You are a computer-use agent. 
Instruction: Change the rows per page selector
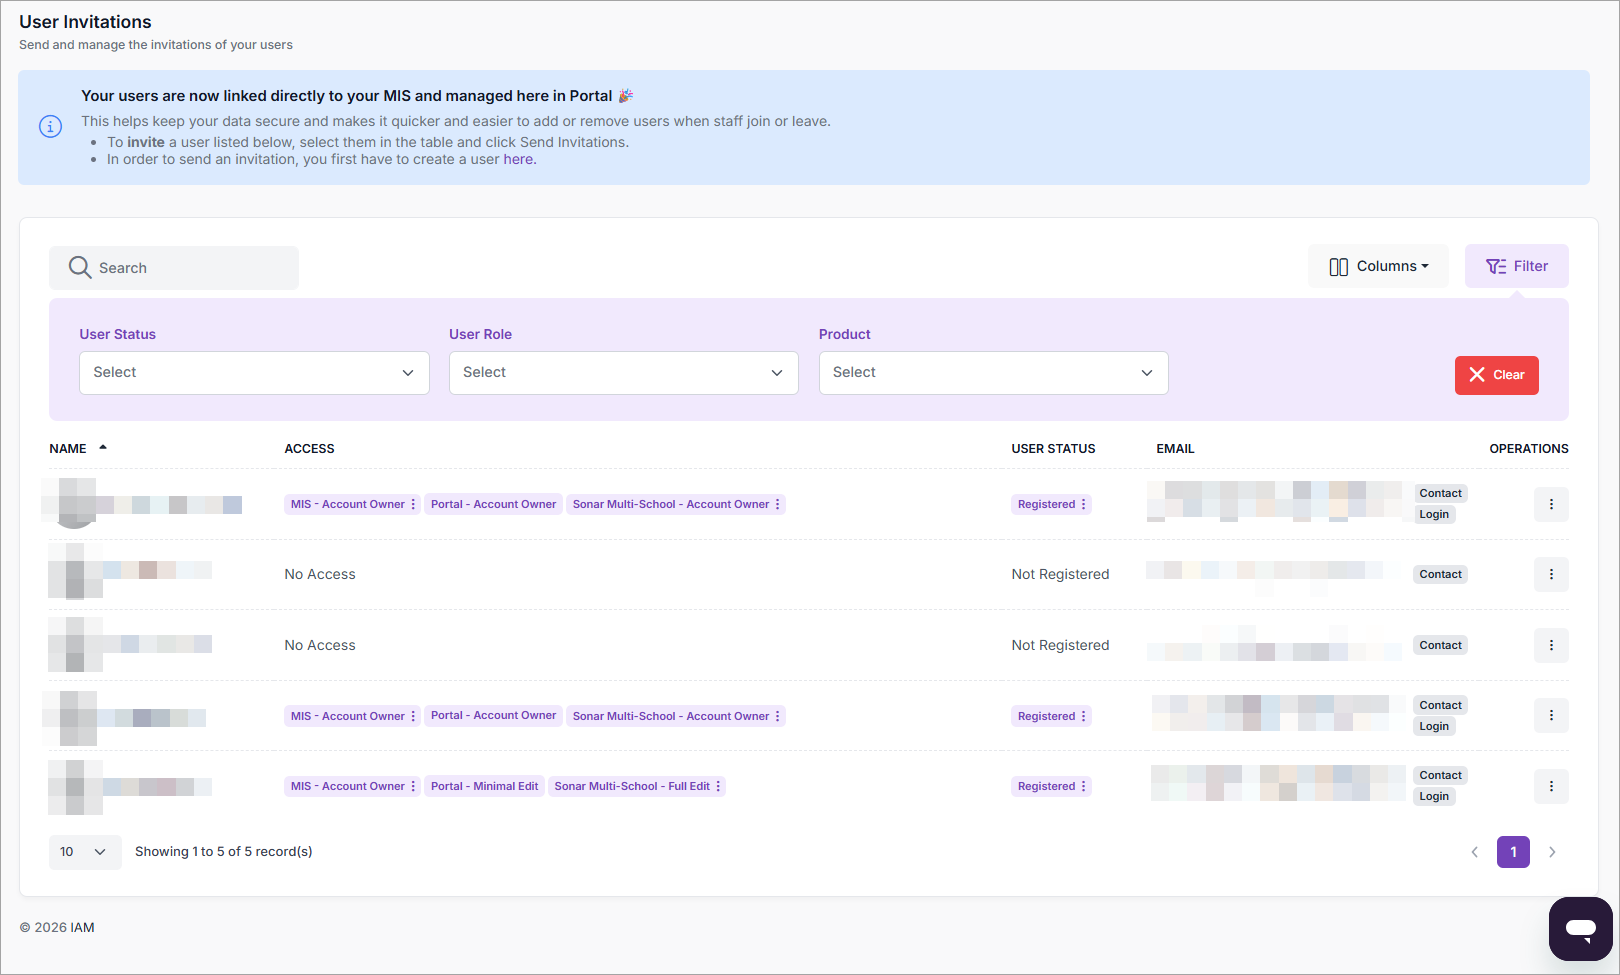85,852
